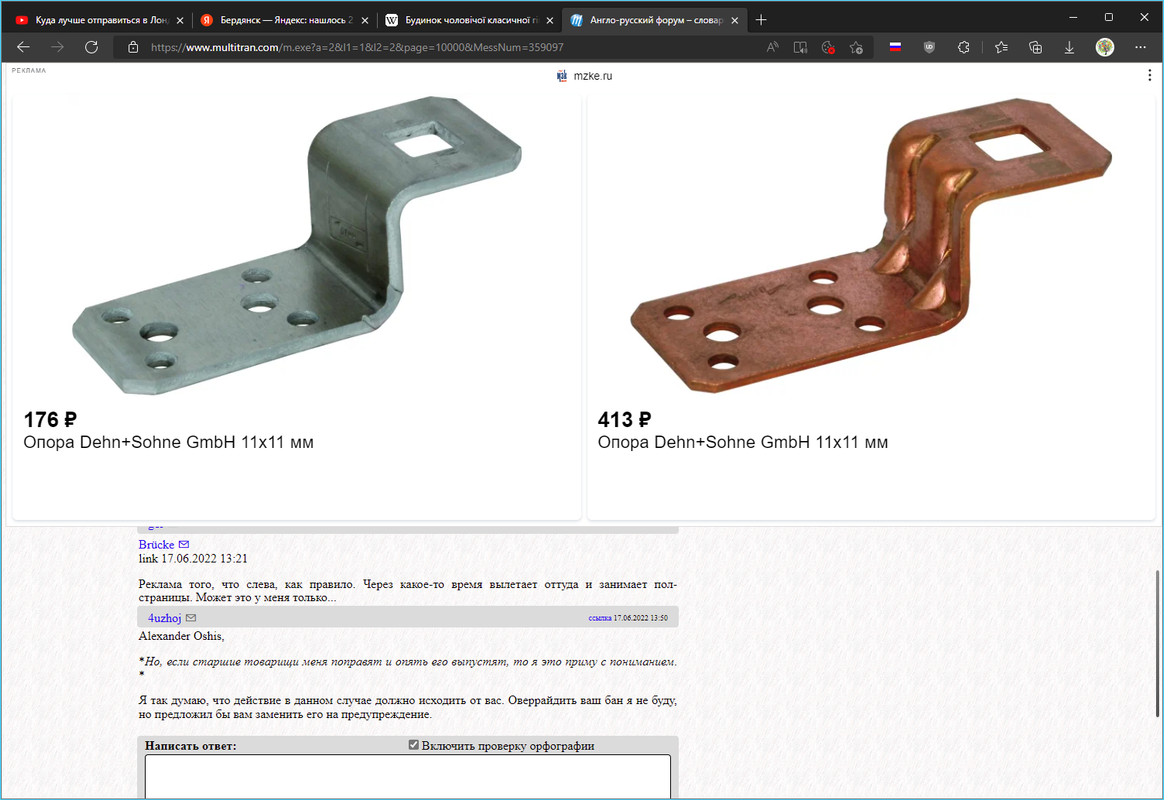Switch to the Wikipedia Будинок tab
This screenshot has width=1164, height=800.
469,20
